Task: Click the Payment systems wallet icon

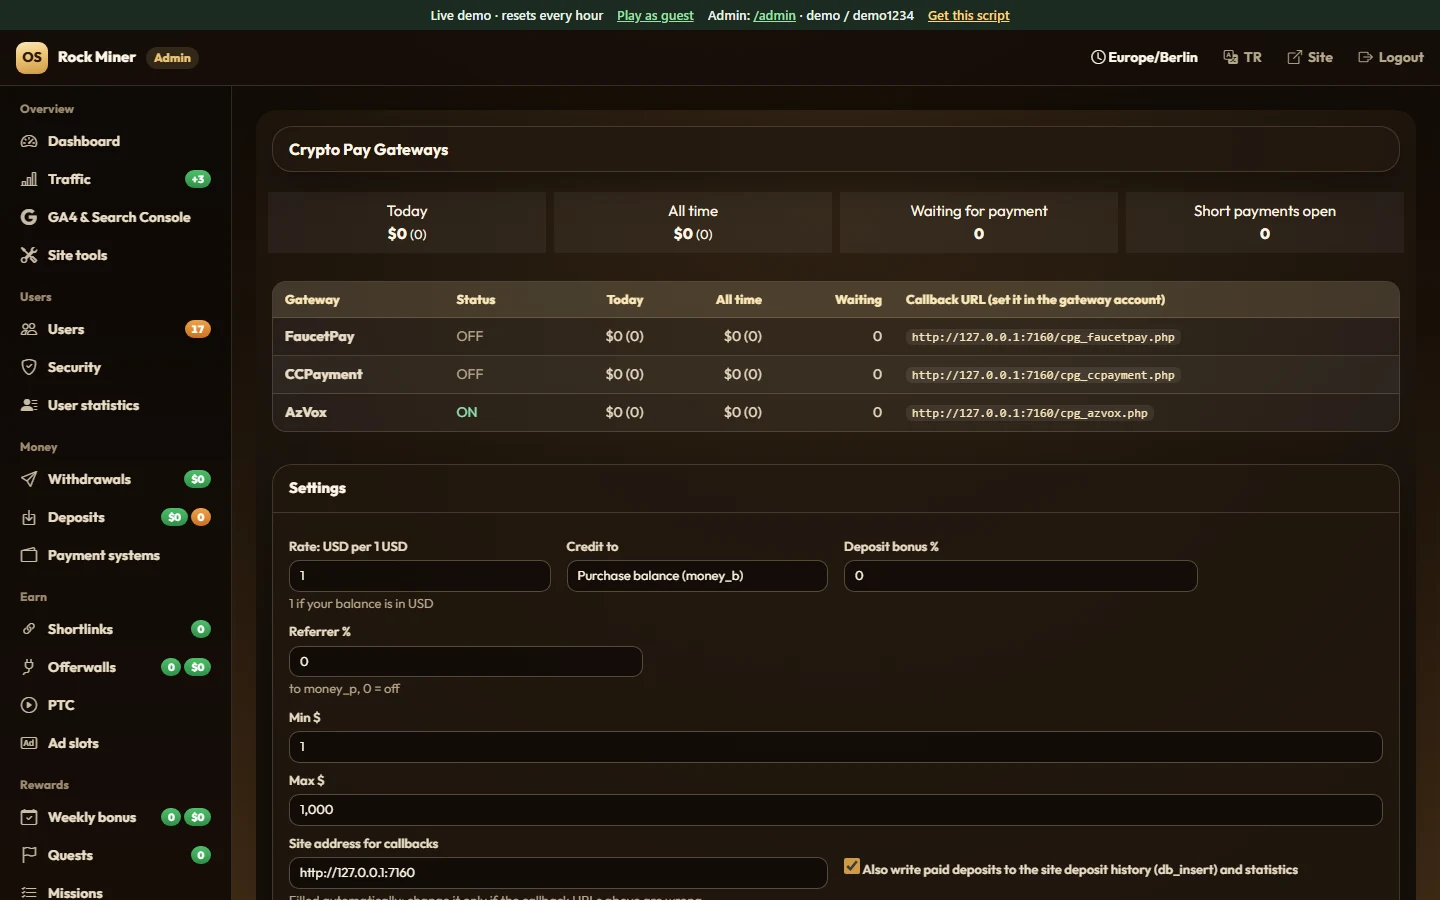Action: [29, 555]
